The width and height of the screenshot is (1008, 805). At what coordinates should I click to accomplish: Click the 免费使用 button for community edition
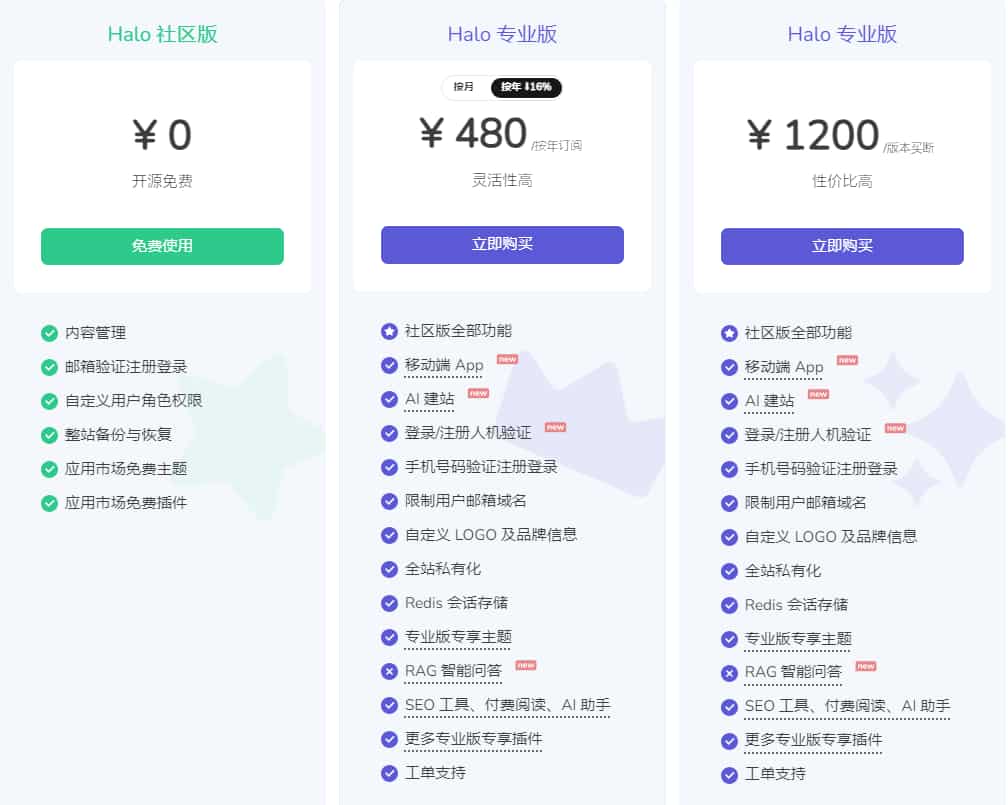point(162,246)
